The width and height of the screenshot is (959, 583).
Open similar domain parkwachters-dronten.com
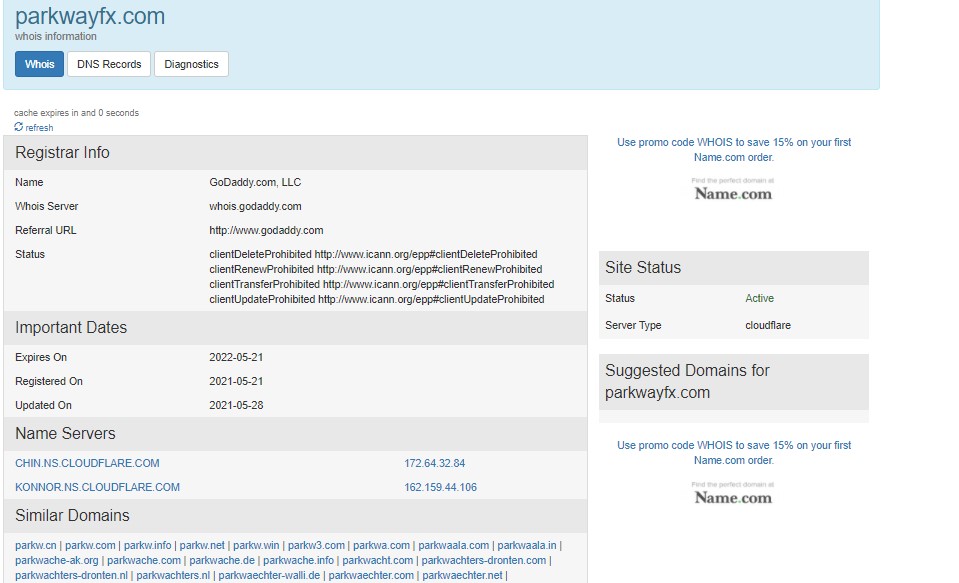(x=483, y=560)
